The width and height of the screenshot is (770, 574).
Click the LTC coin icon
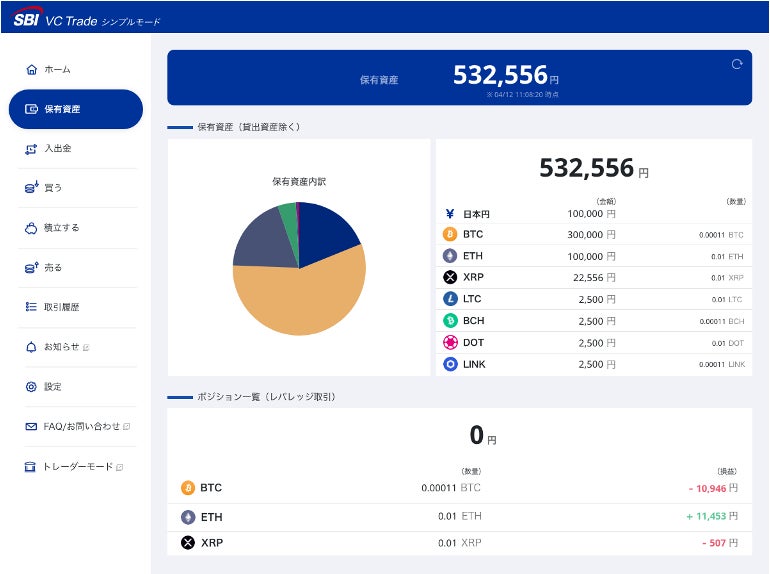coord(450,299)
